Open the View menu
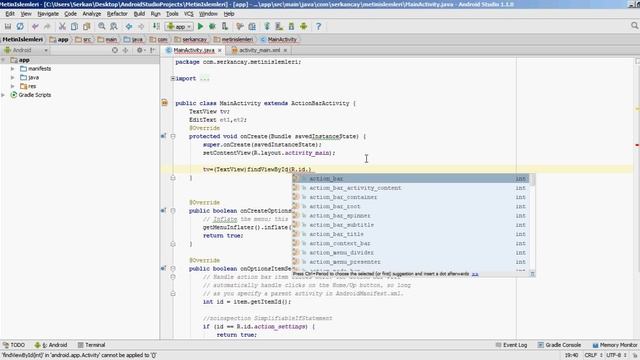The width and height of the screenshot is (640, 360). pyautogui.click(x=26, y=14)
